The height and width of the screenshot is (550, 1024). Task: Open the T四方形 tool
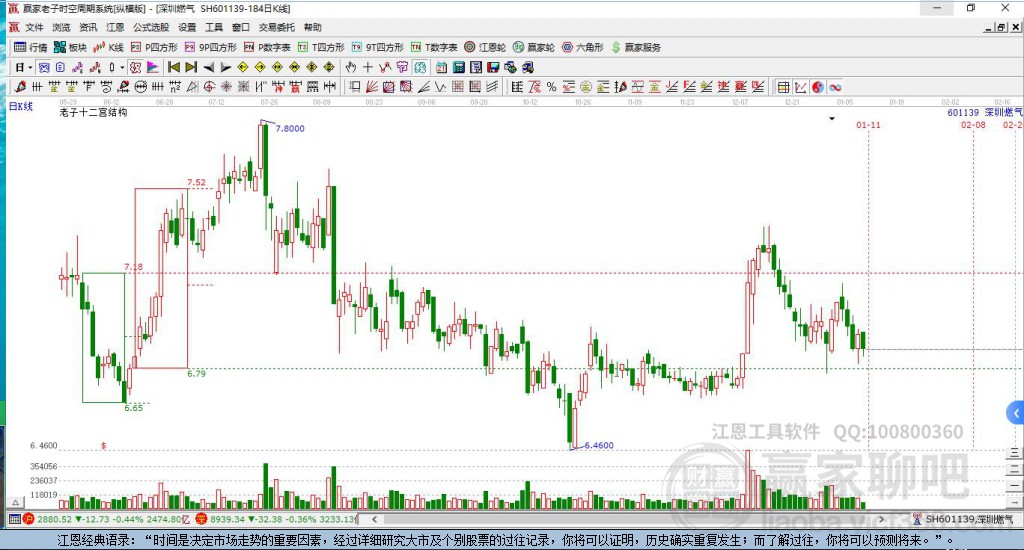pyautogui.click(x=321, y=47)
